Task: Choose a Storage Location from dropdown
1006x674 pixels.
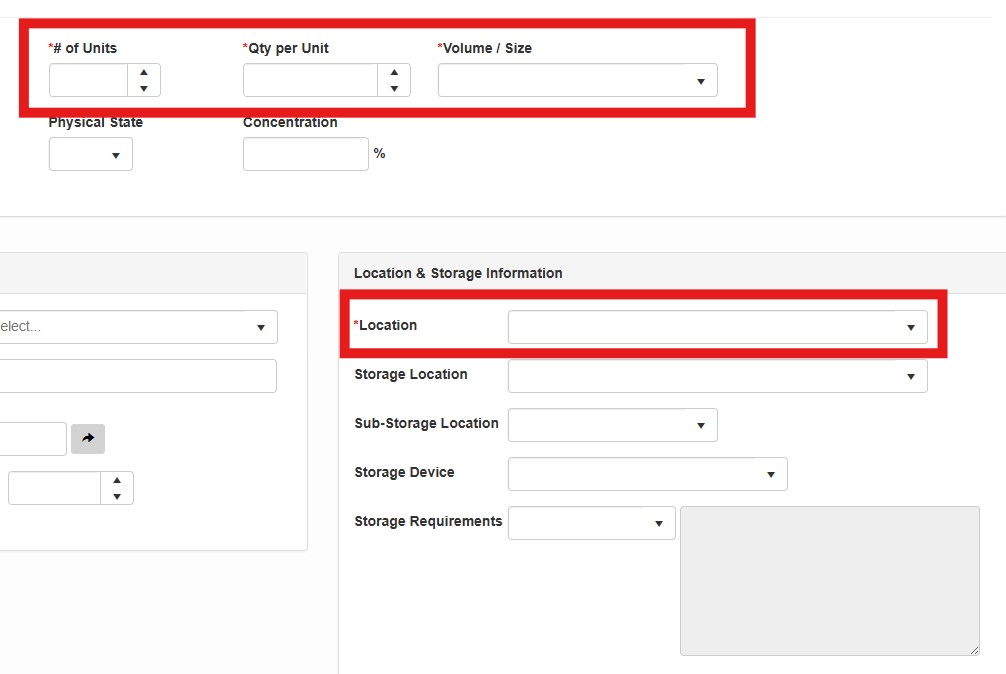Action: pos(717,376)
